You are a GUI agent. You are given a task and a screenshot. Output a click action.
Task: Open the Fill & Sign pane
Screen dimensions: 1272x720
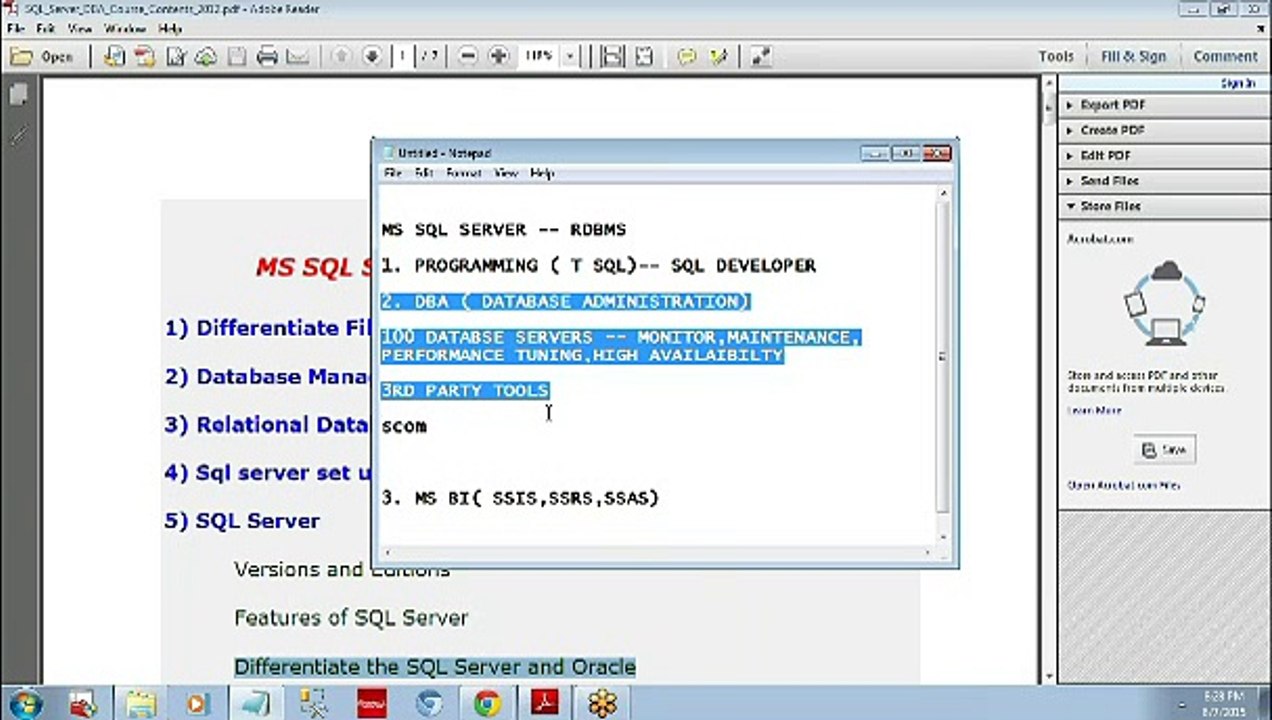[1133, 57]
